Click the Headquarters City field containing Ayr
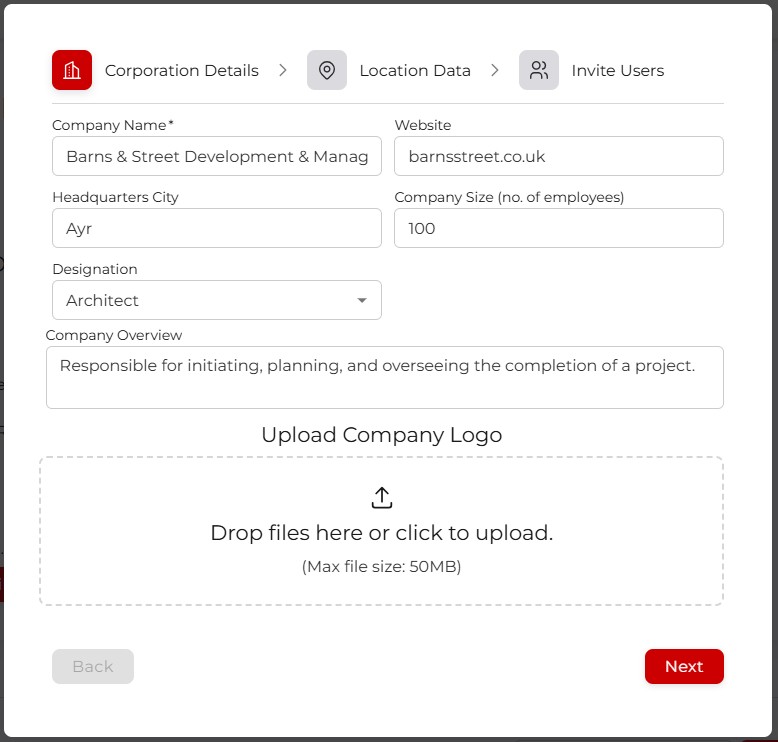778x742 pixels. tap(217, 228)
